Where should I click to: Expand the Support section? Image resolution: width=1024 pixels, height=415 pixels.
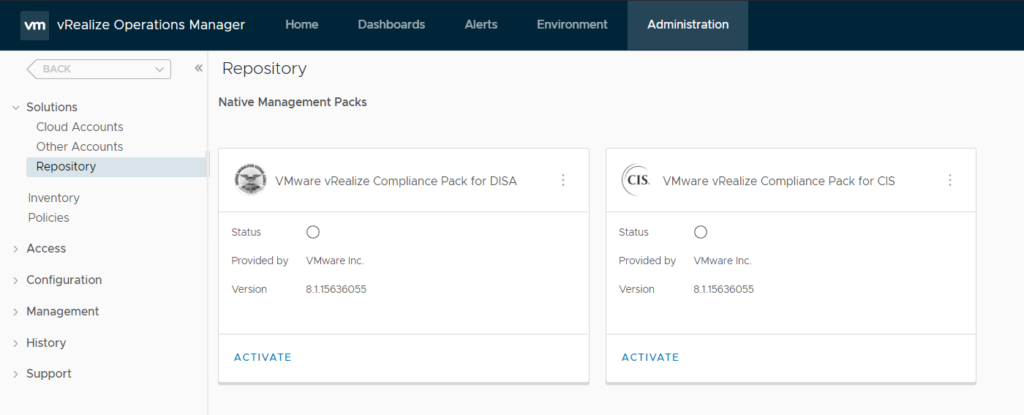click(16, 374)
